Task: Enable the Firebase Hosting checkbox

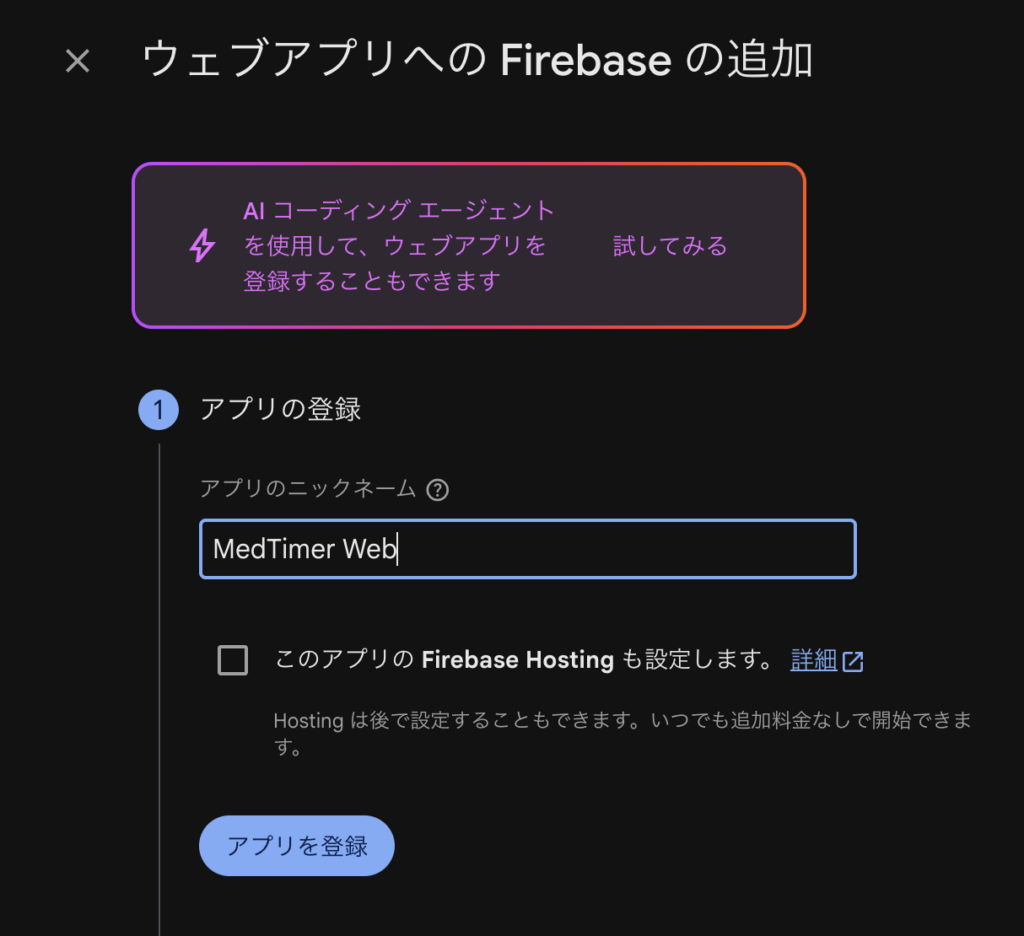Action: click(x=232, y=660)
